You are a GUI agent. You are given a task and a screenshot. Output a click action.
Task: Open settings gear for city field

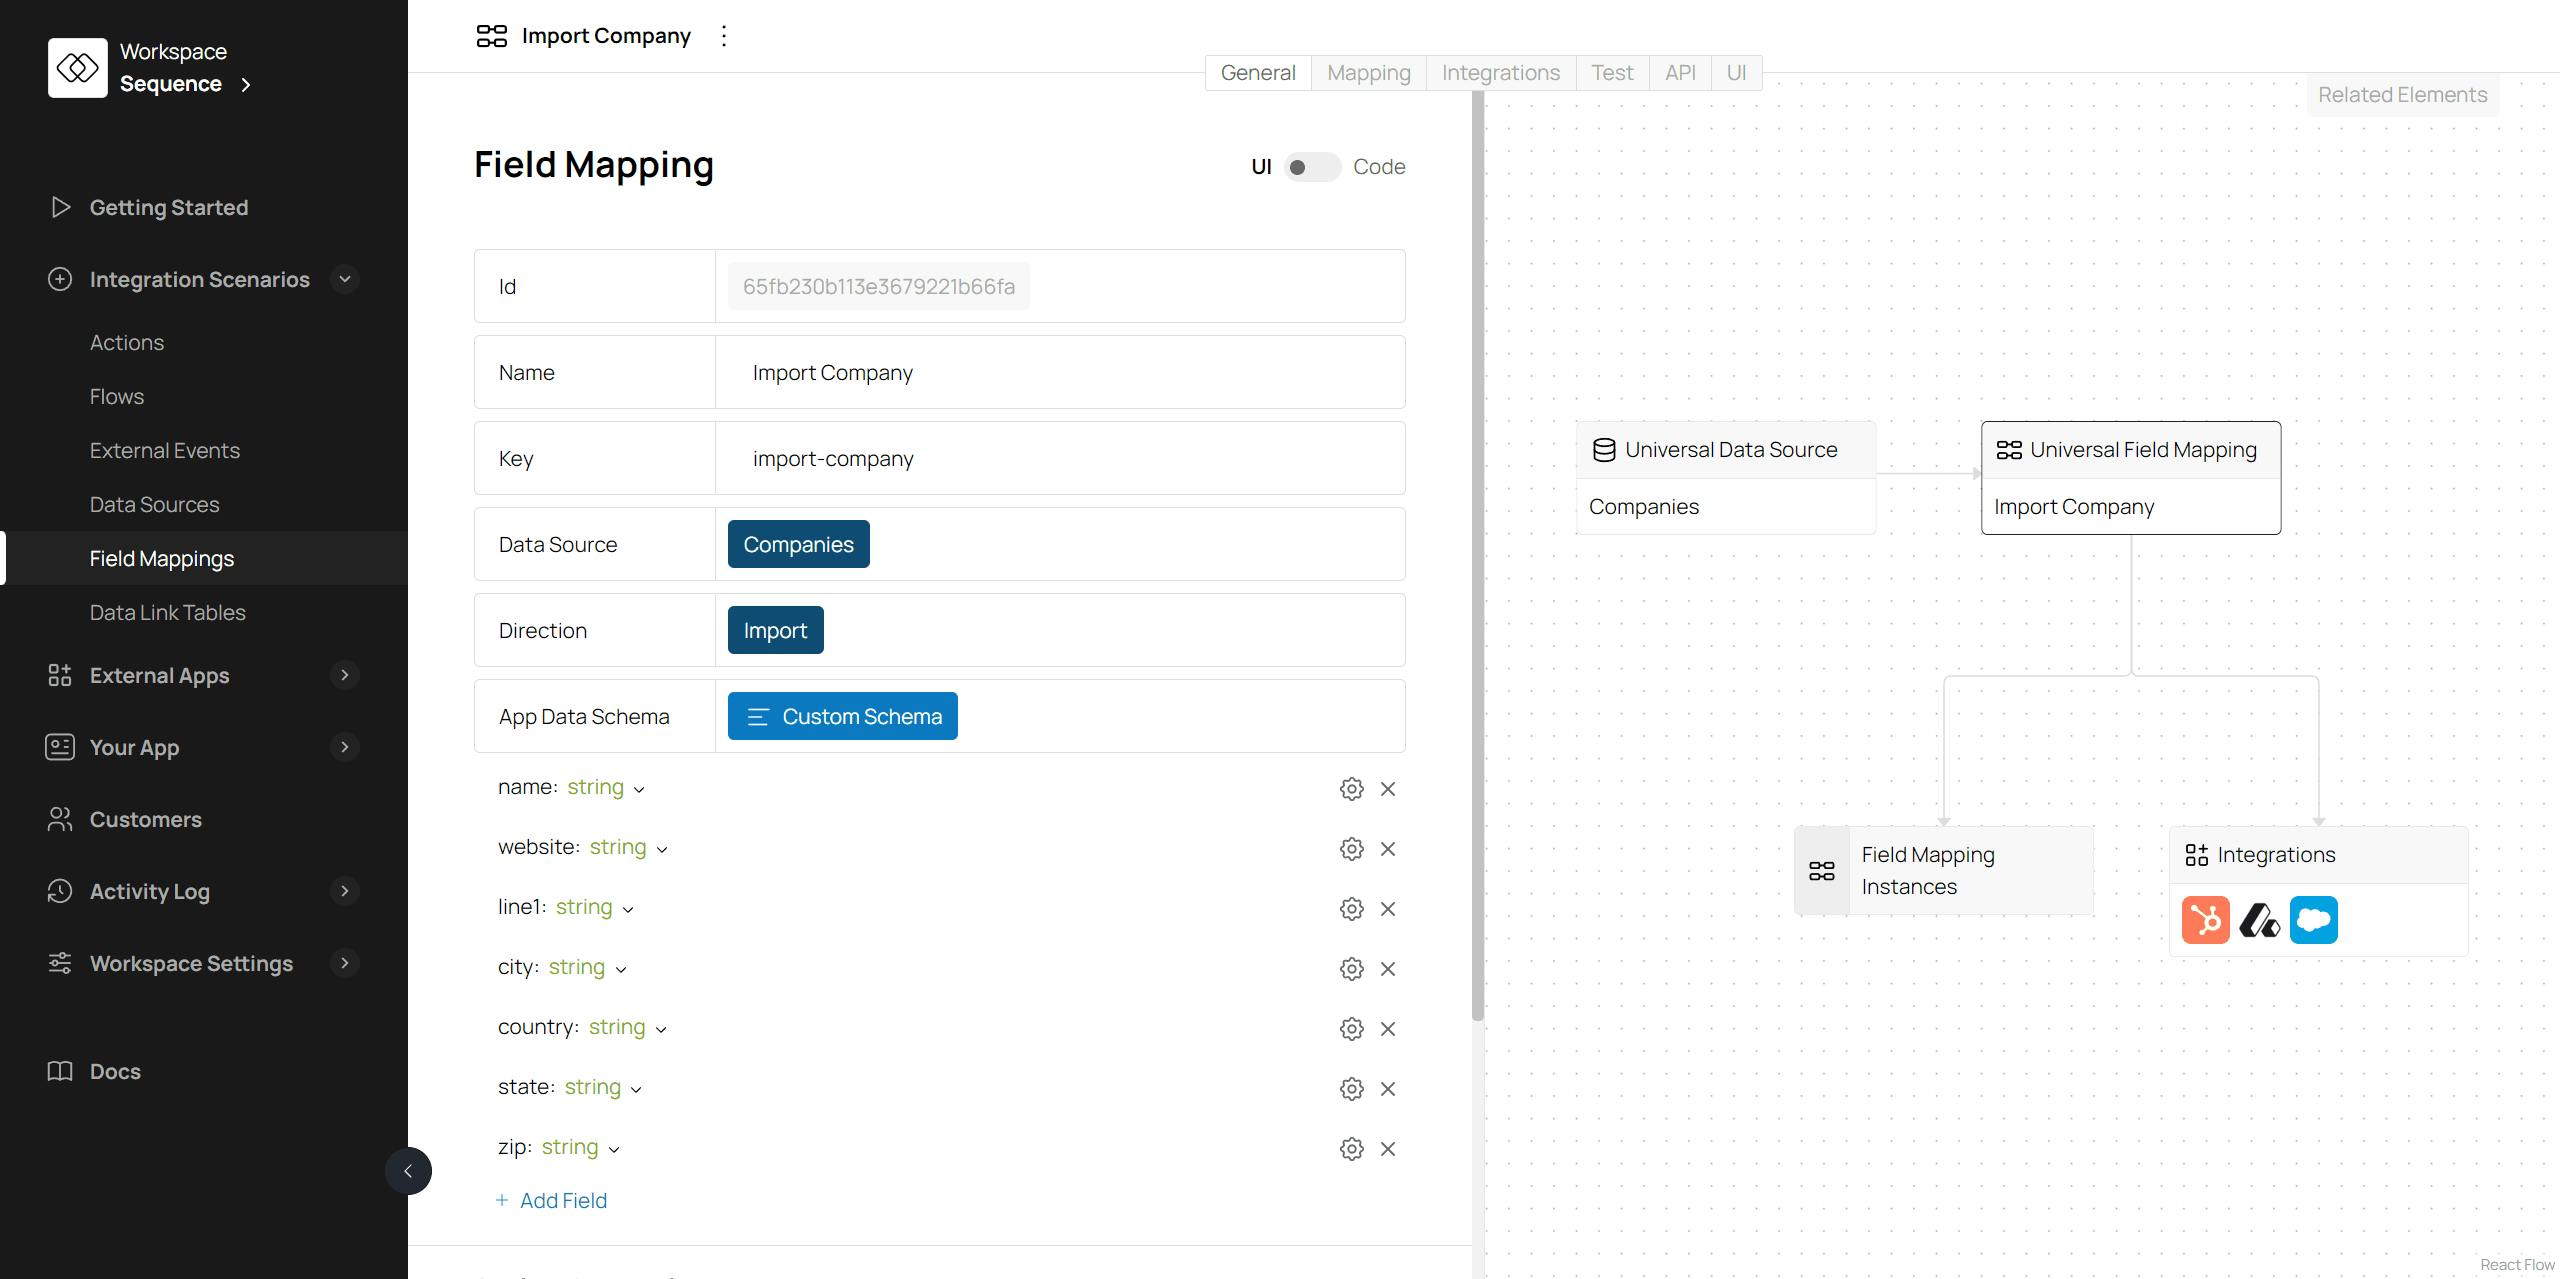point(1351,969)
